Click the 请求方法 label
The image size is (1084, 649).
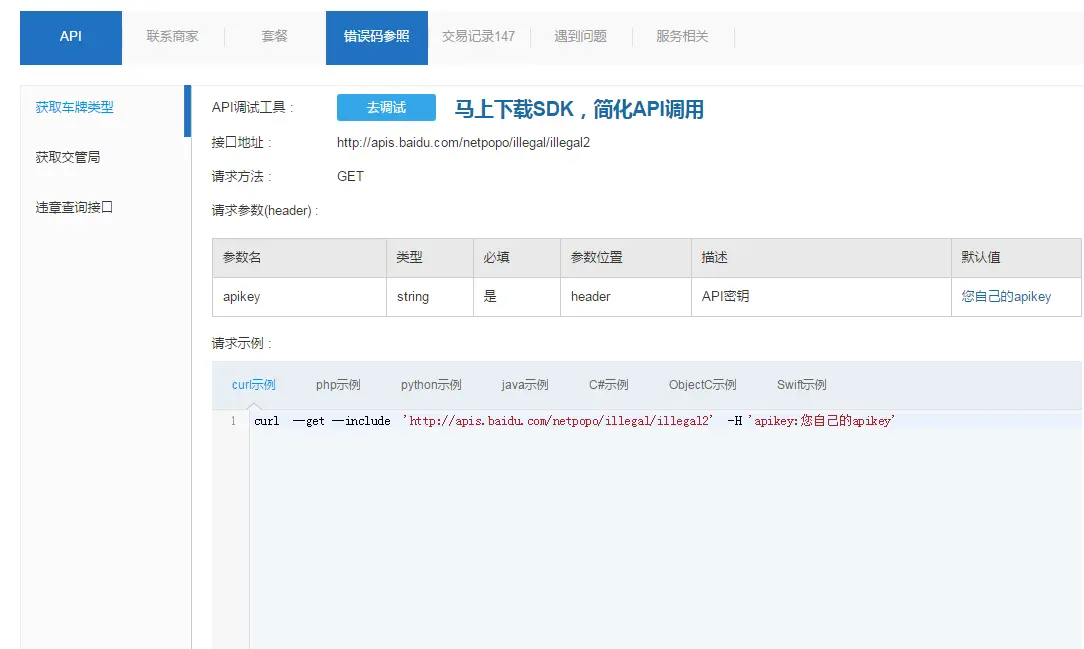point(241,177)
